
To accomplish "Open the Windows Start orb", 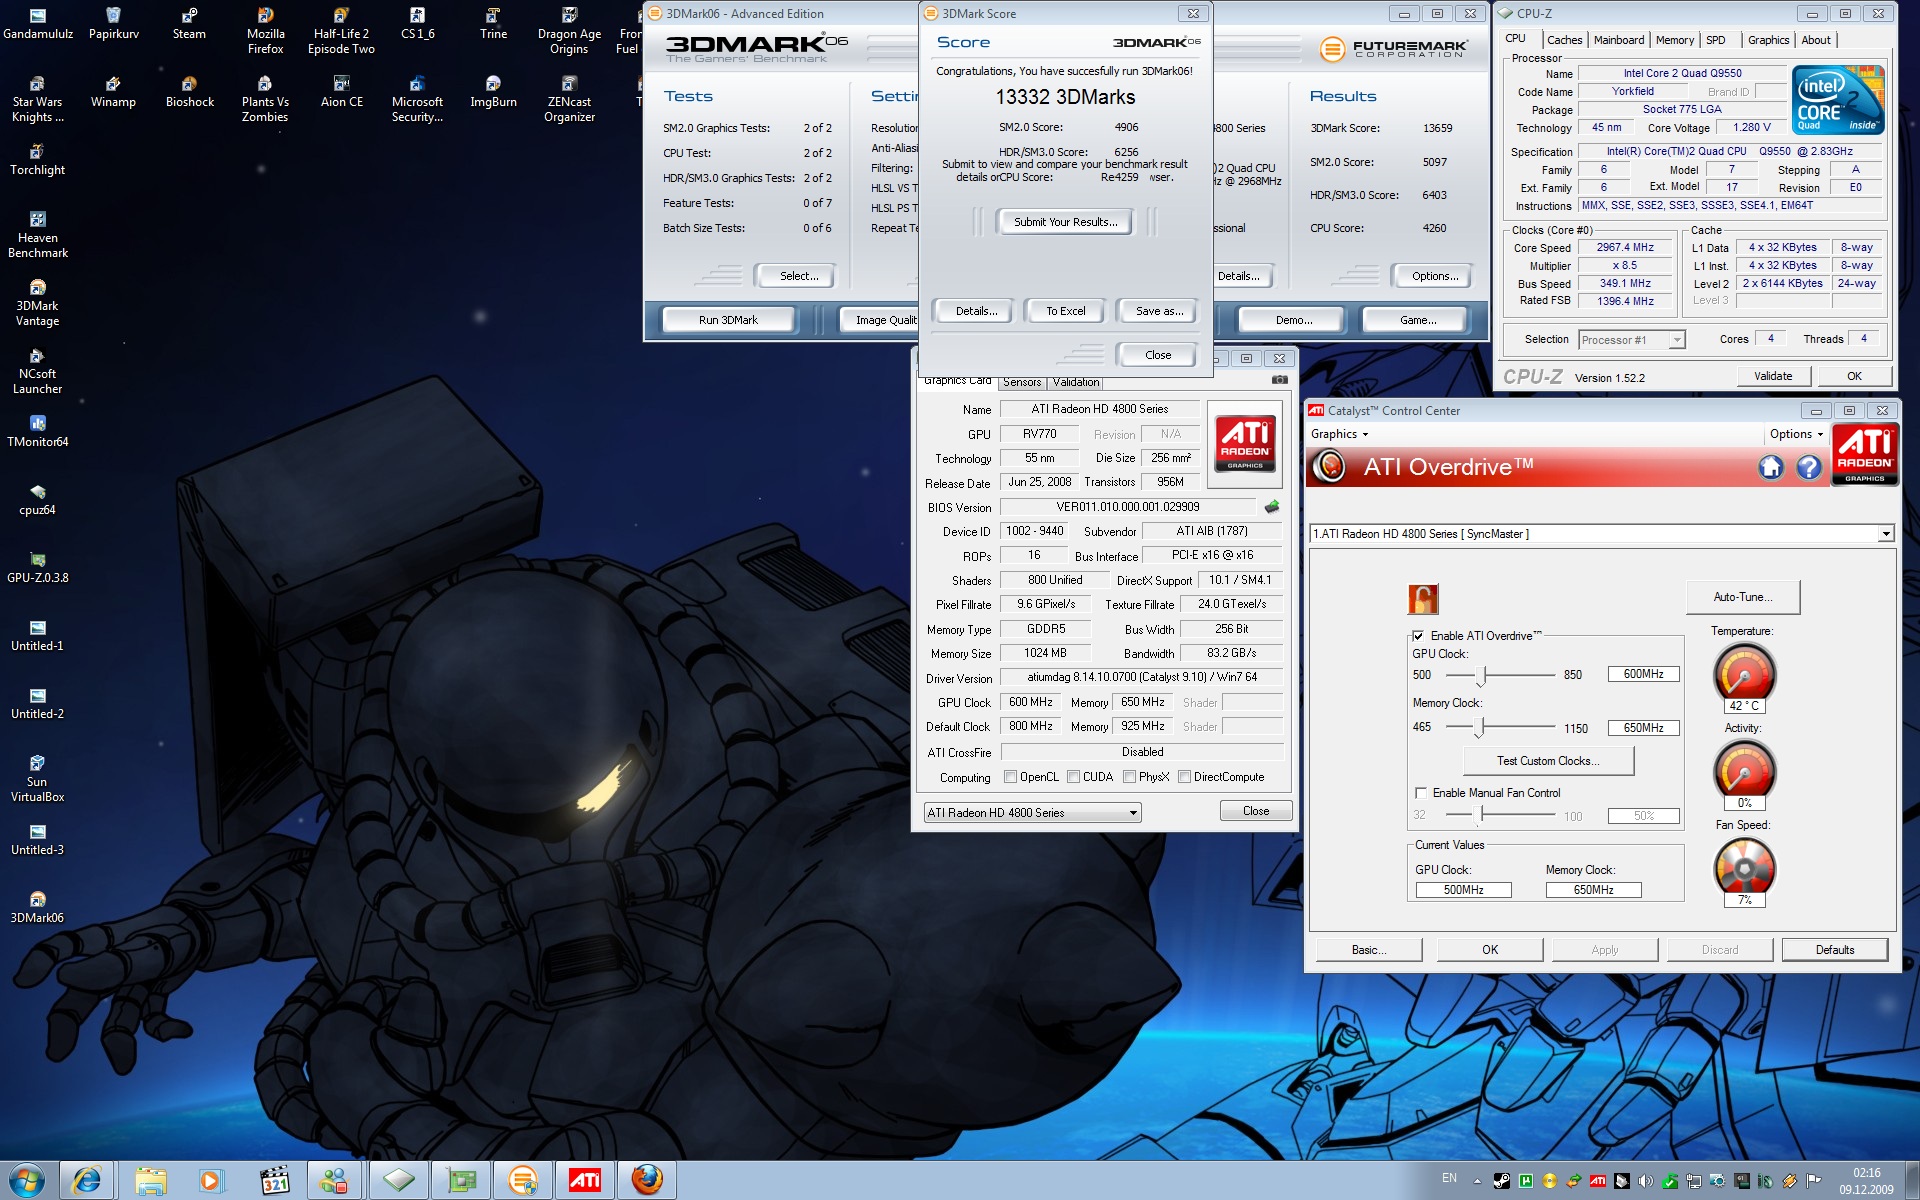I will click(27, 1181).
